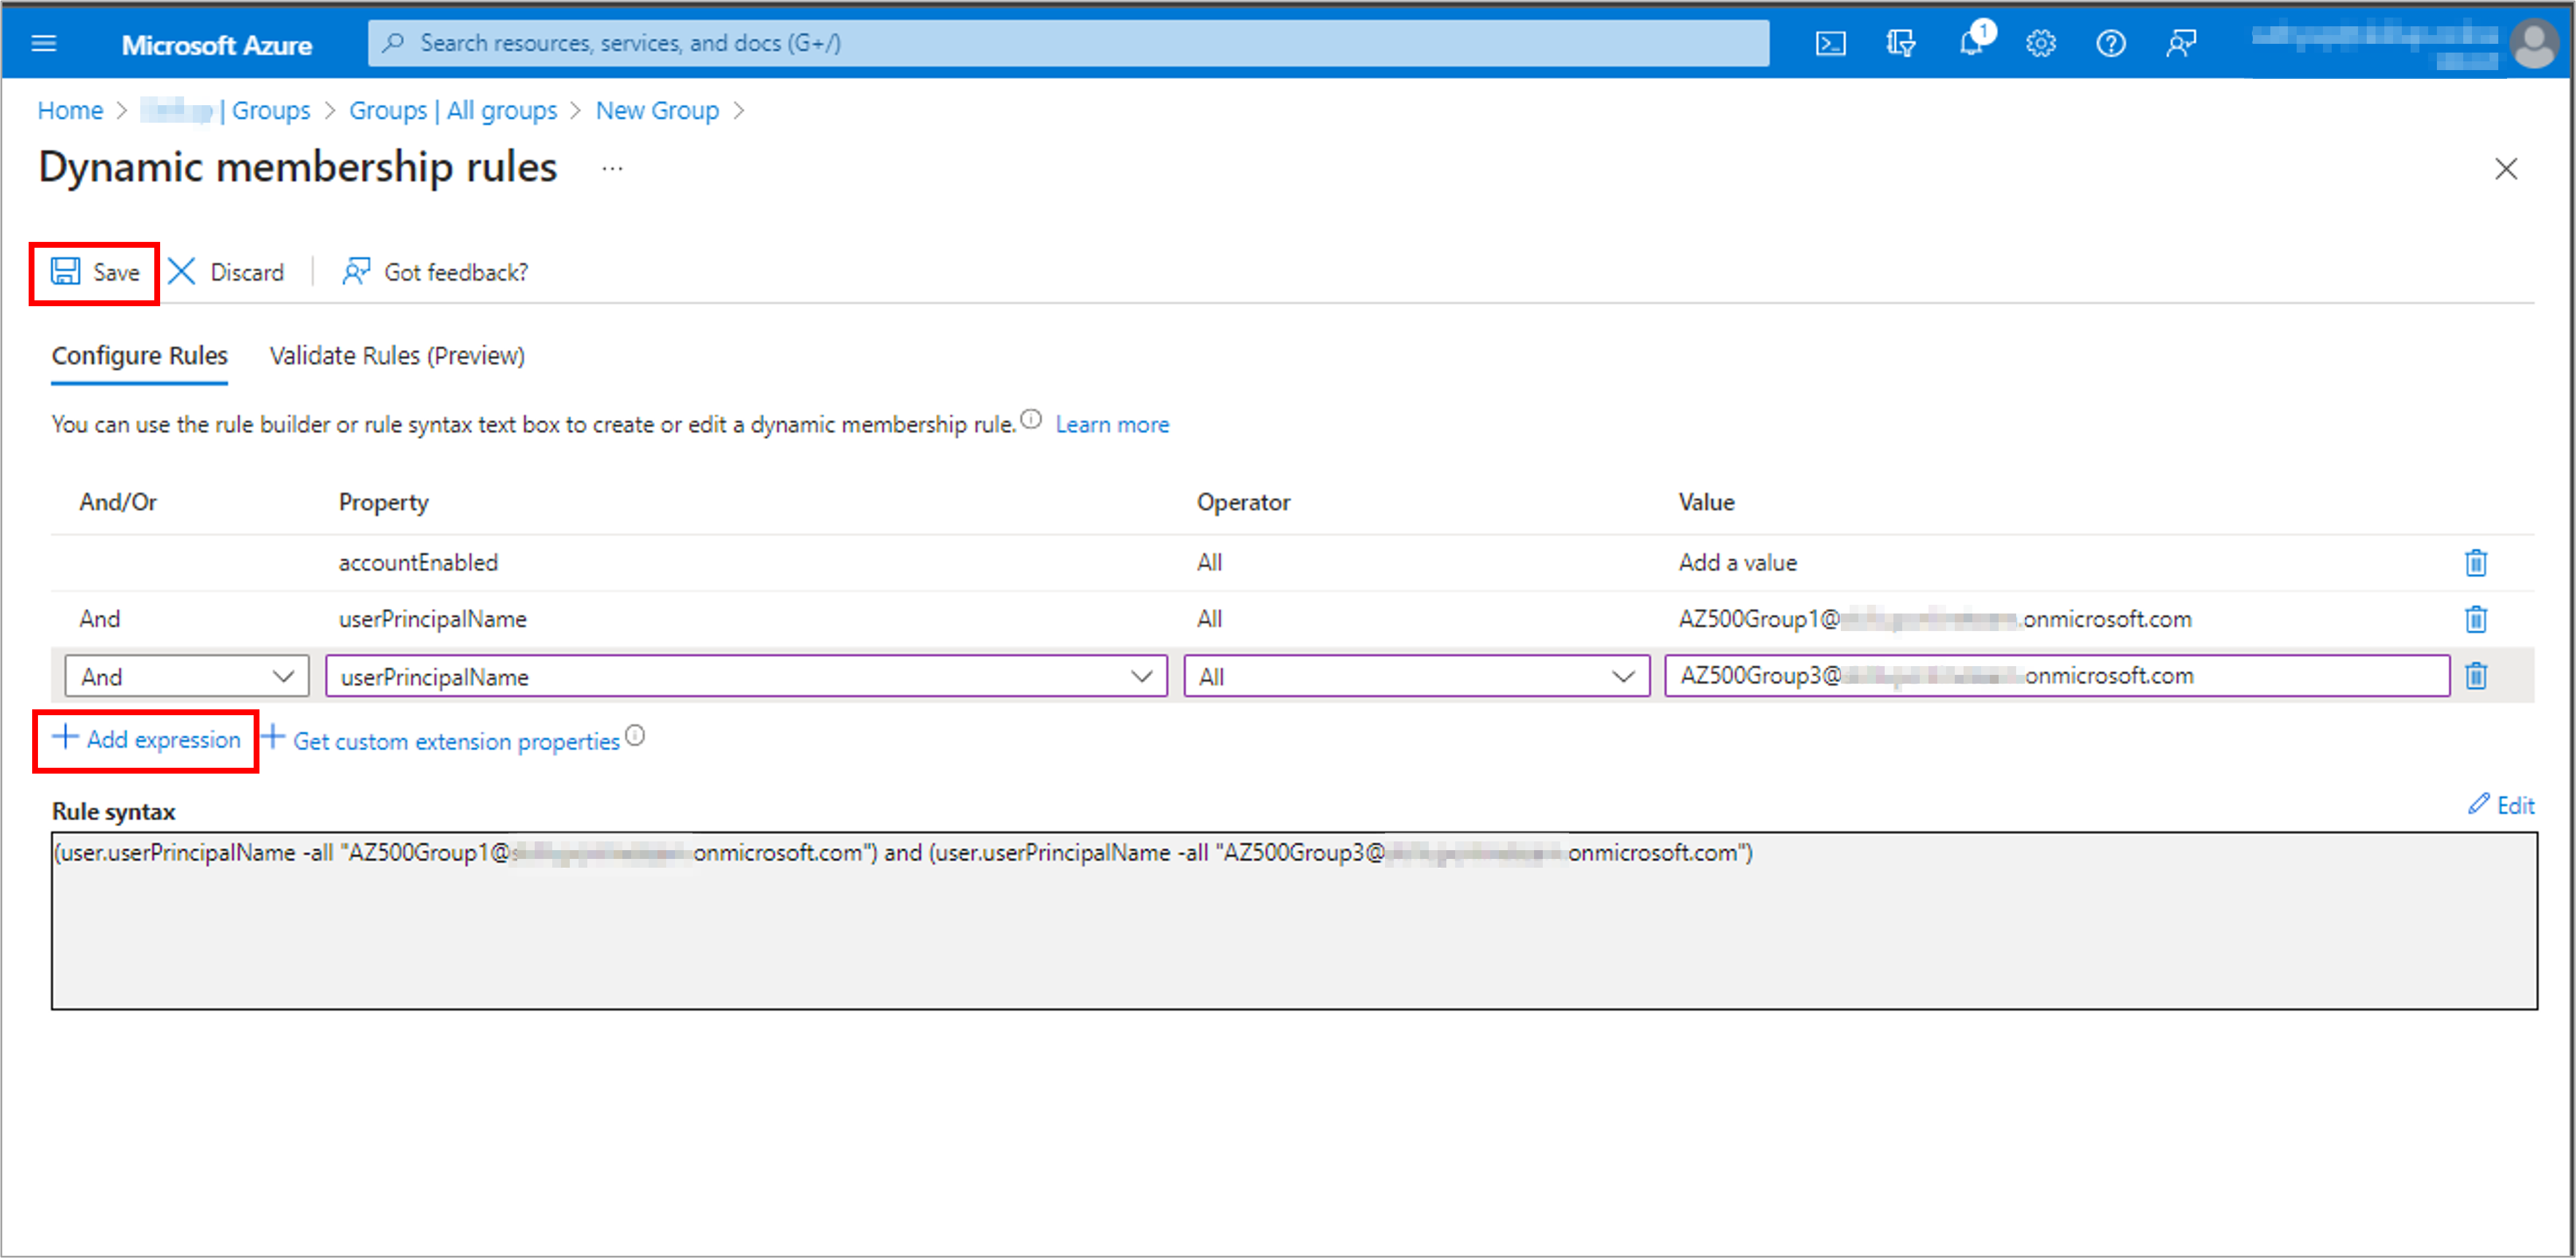
Task: Switch to Validate Rules (Preview) tab
Action: tap(397, 356)
